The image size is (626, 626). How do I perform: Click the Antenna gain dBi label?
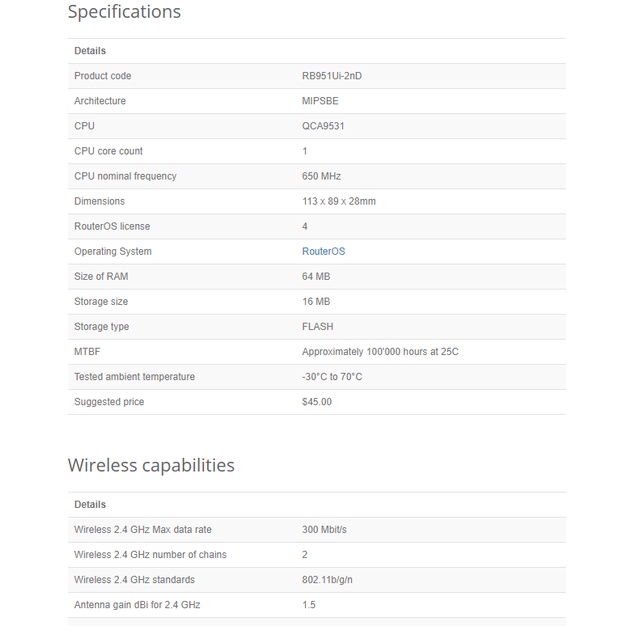pyautogui.click(x=137, y=604)
